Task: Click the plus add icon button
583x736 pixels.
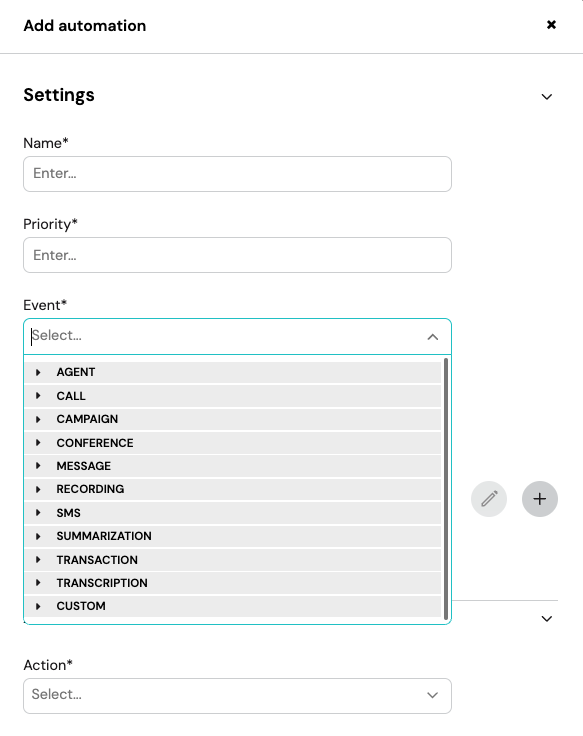Action: (x=540, y=498)
